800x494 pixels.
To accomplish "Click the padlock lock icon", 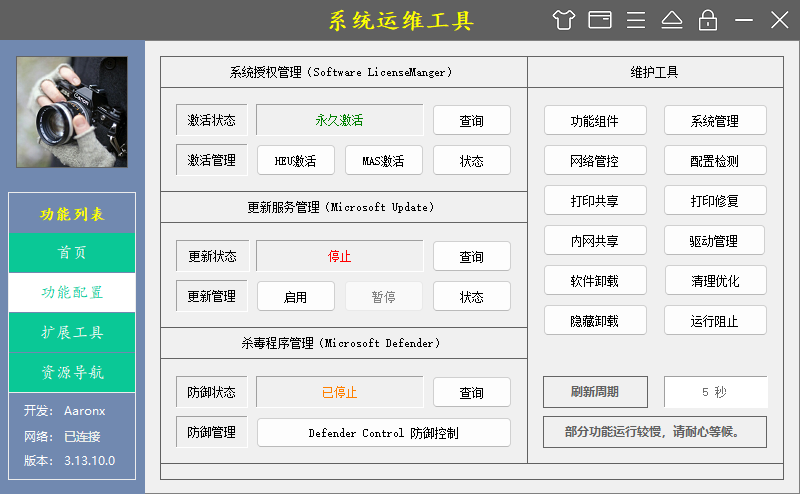I will (708, 20).
